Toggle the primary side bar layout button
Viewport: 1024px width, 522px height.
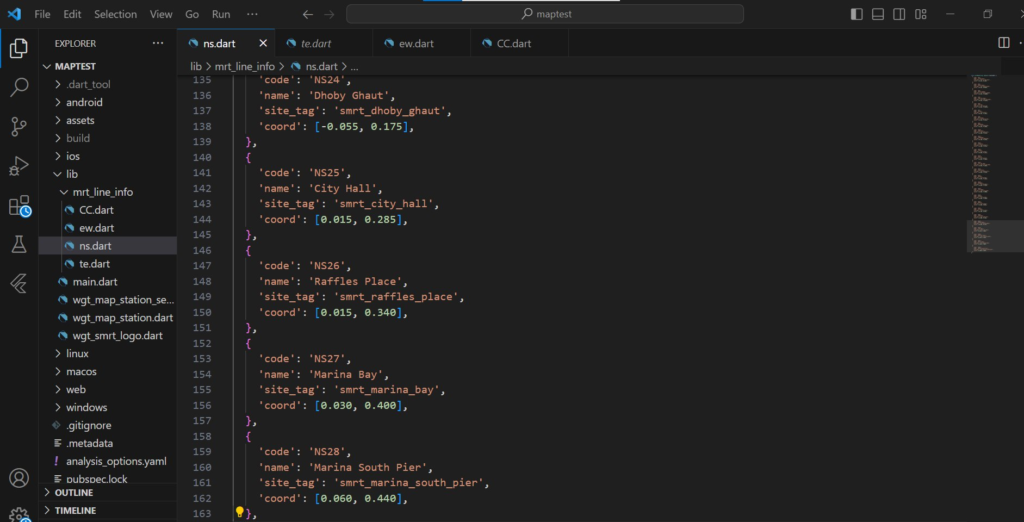point(857,14)
